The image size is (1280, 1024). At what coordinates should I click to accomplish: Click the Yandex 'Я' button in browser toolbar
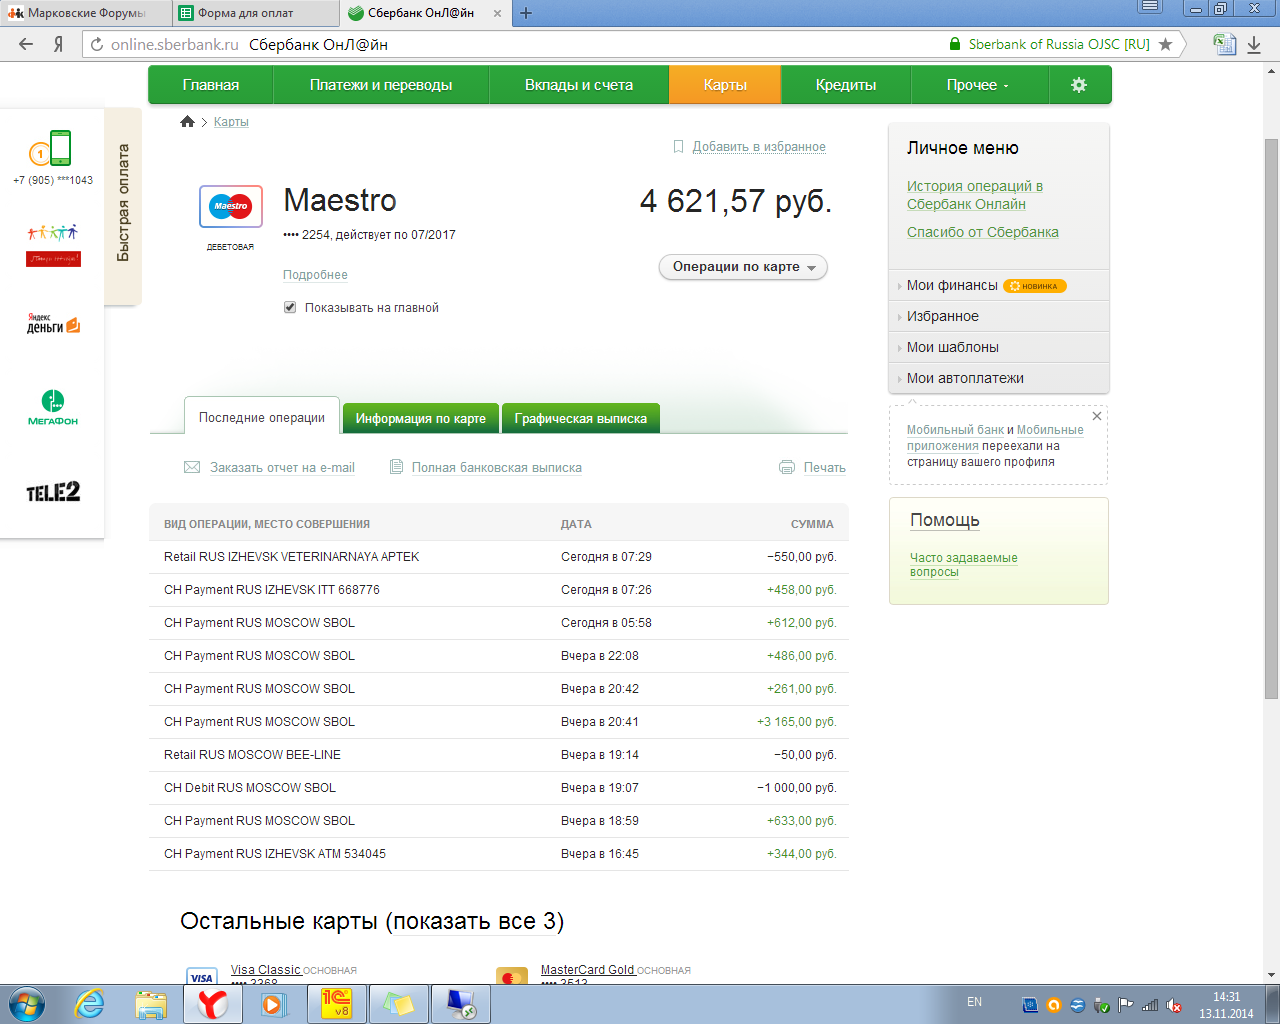(59, 44)
